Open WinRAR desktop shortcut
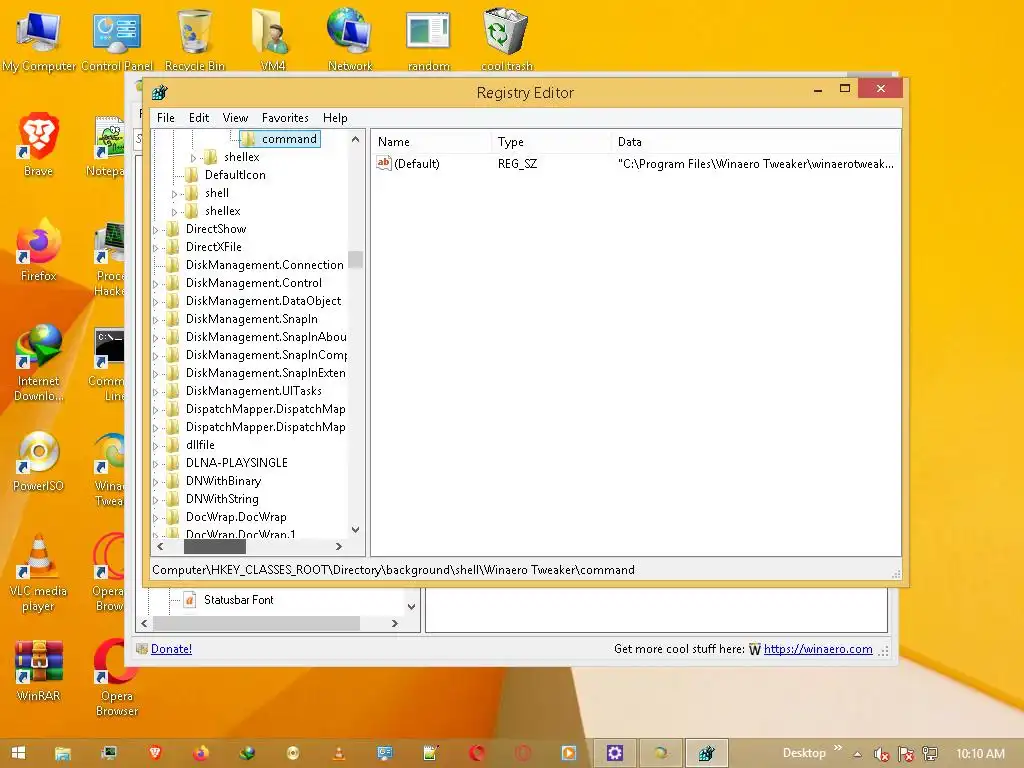The image size is (1024, 768). coord(39,671)
